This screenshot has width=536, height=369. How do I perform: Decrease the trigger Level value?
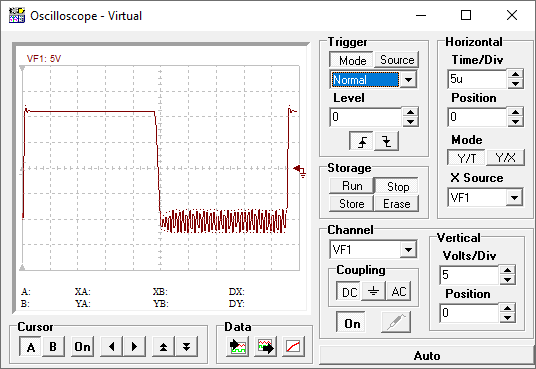[410, 122]
